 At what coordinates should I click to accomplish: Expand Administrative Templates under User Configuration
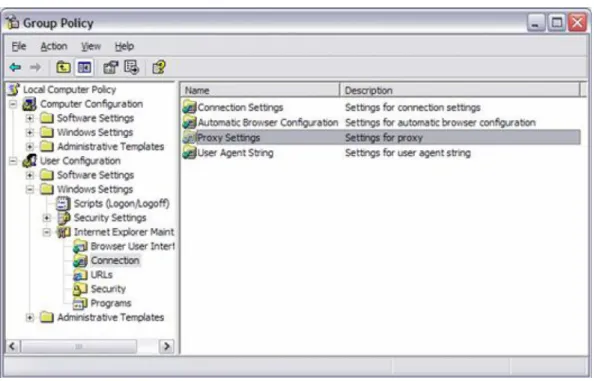(30, 317)
